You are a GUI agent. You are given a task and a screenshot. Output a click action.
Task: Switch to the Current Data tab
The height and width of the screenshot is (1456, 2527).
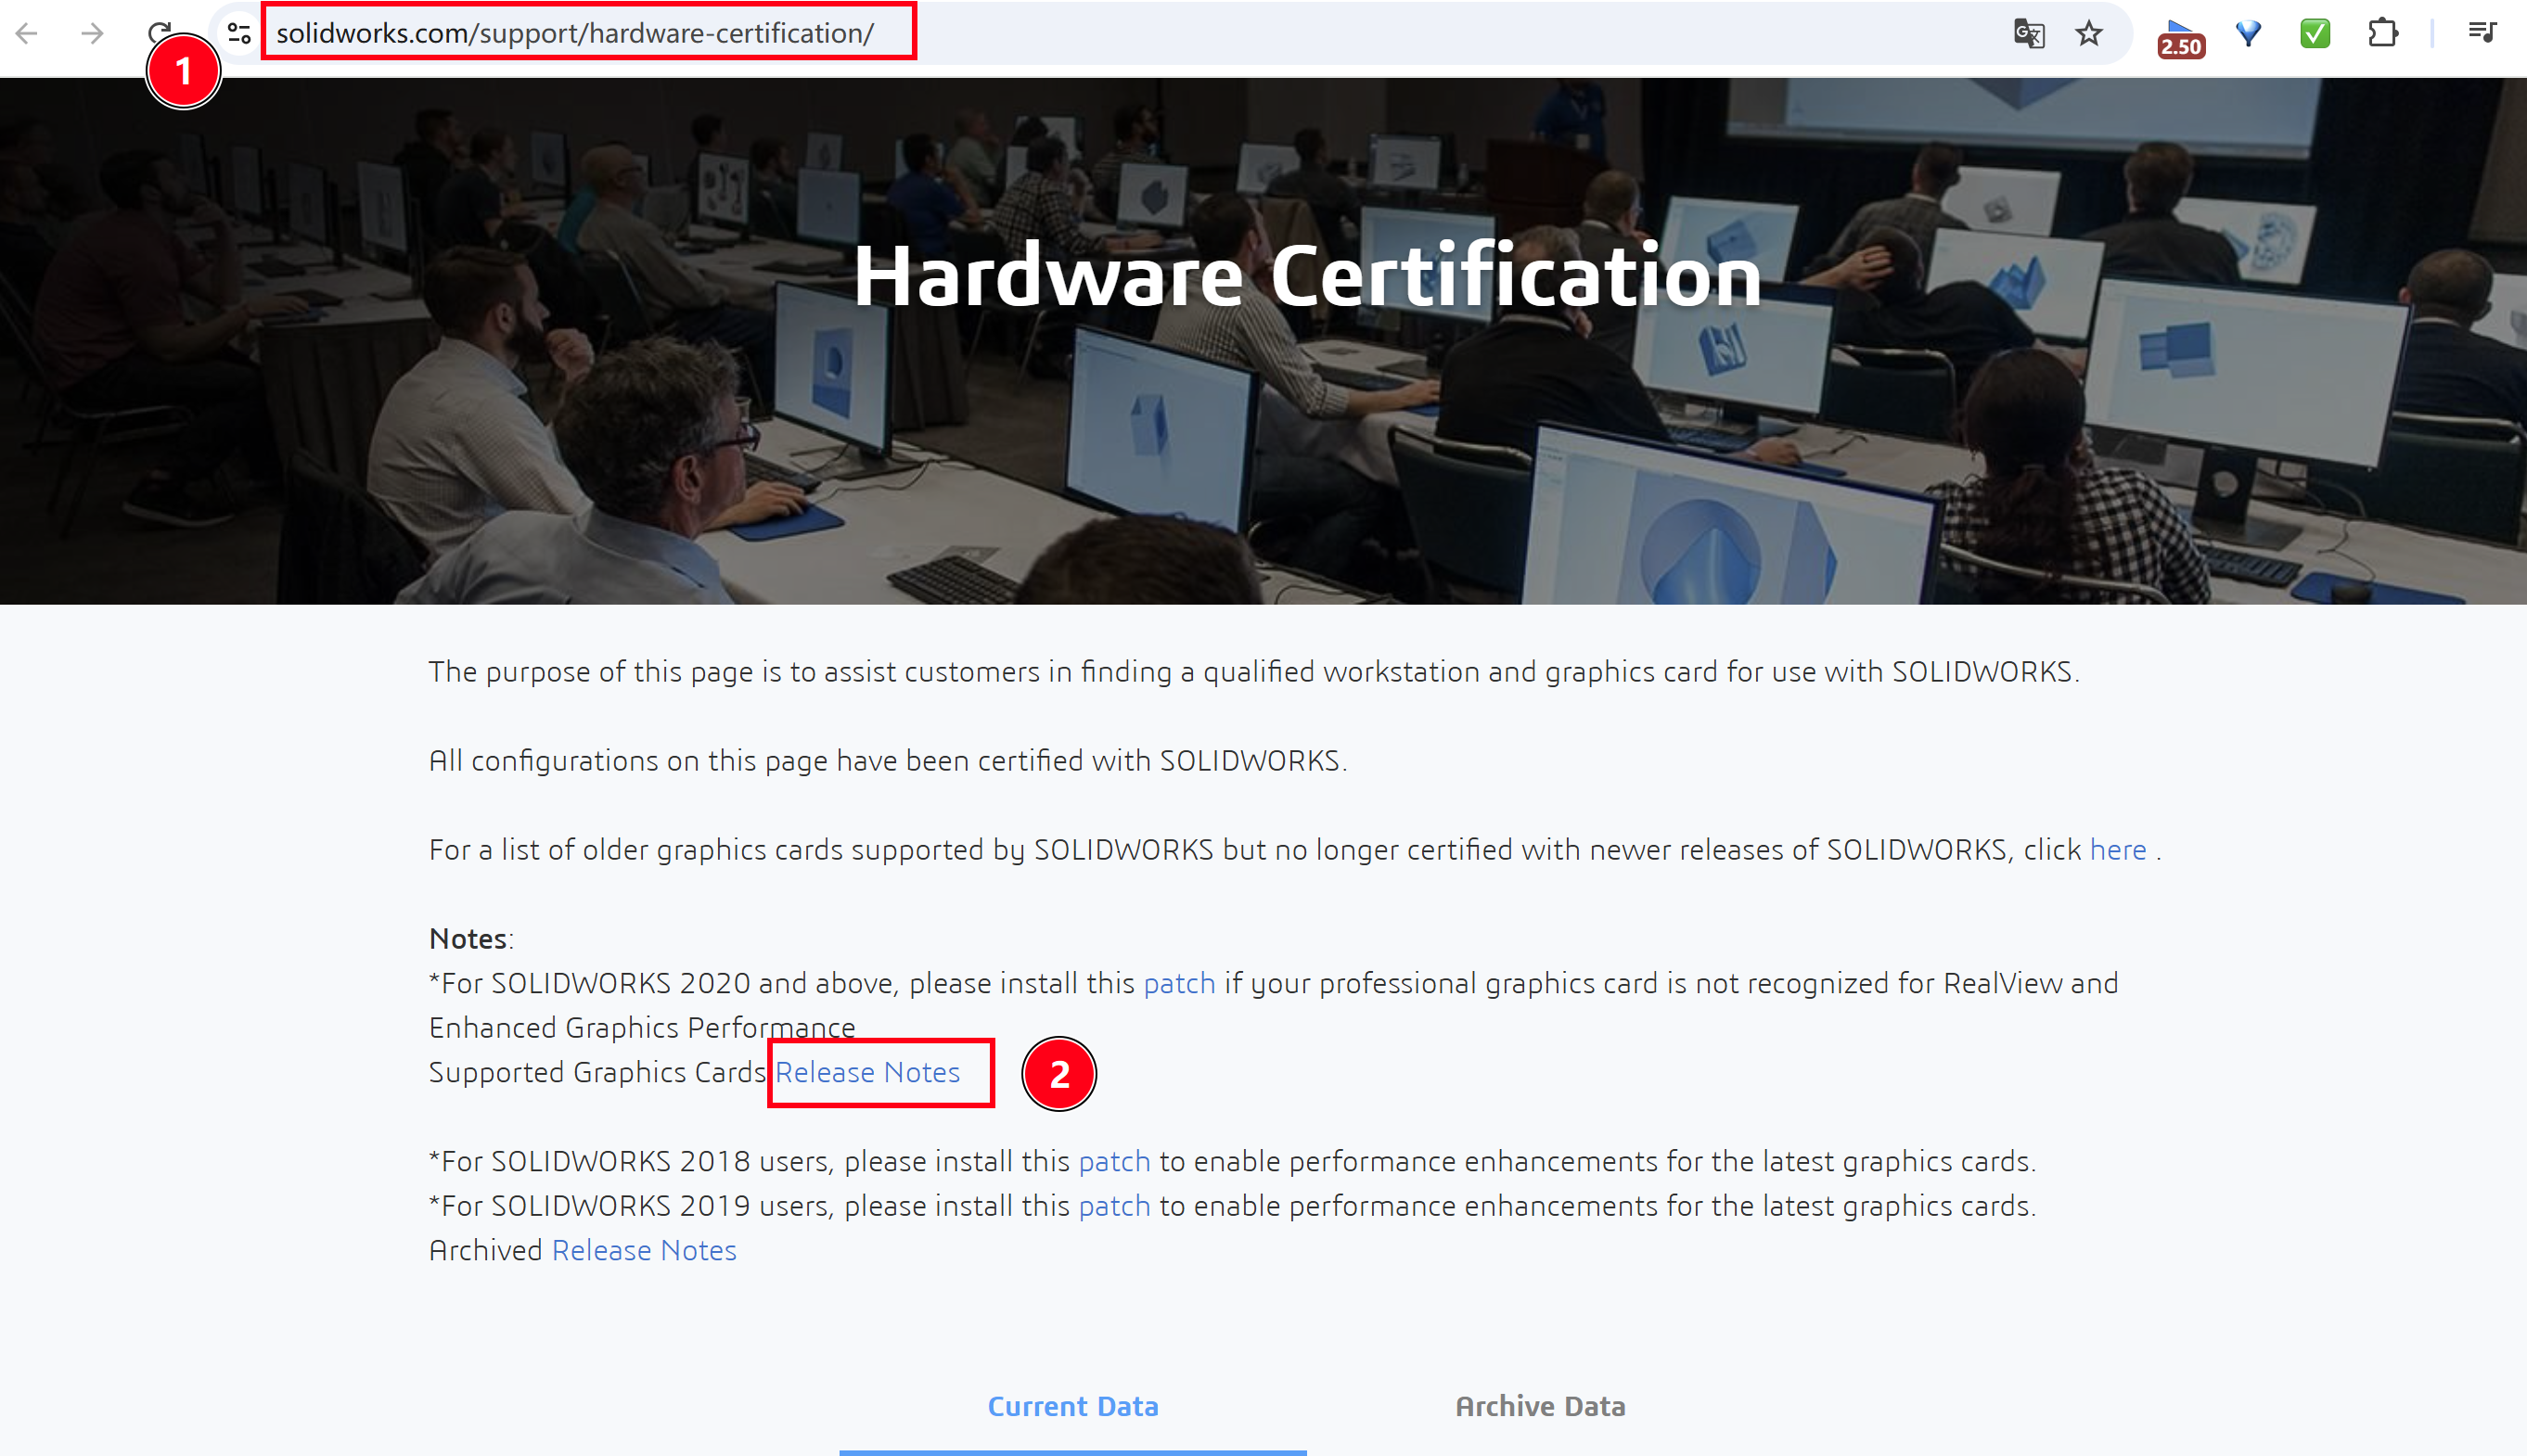click(x=1073, y=1406)
